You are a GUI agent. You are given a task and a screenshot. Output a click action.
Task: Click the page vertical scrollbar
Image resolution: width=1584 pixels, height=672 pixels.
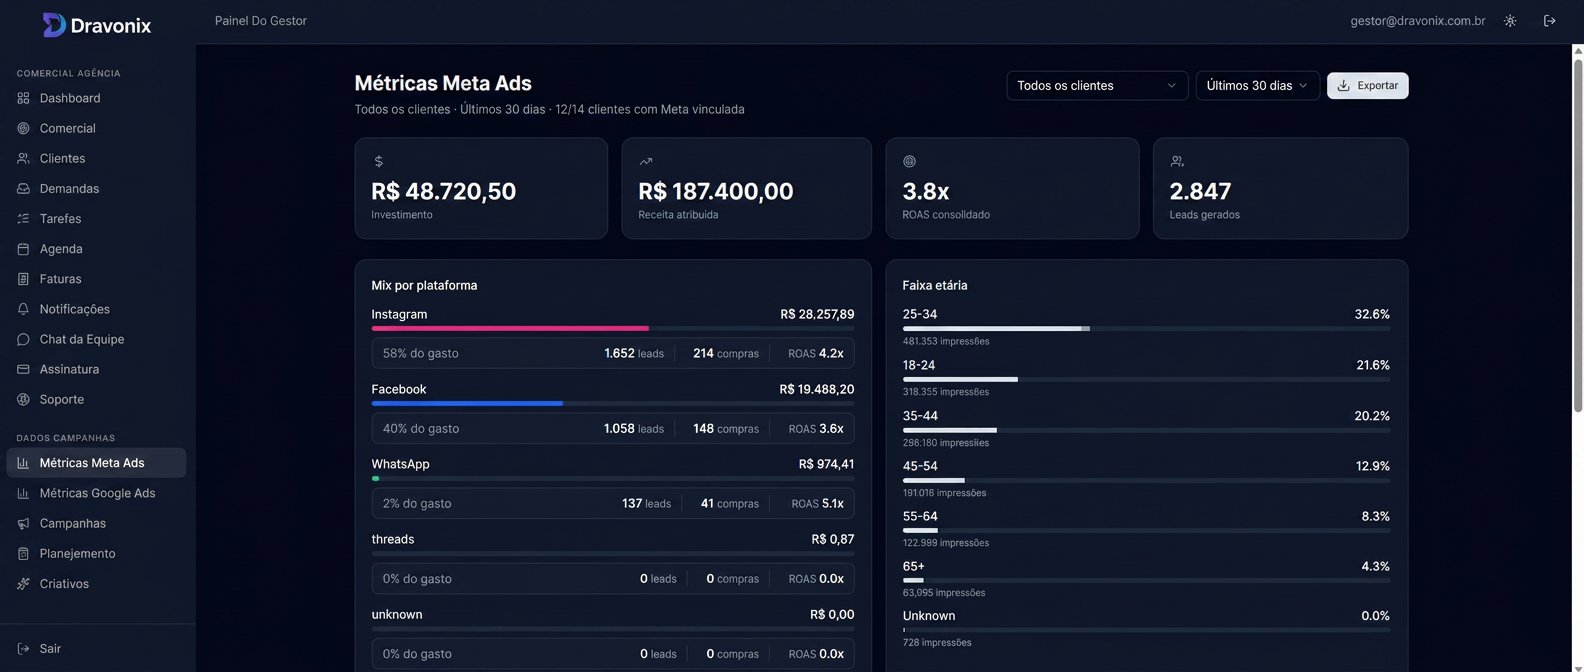pyautogui.click(x=1578, y=235)
